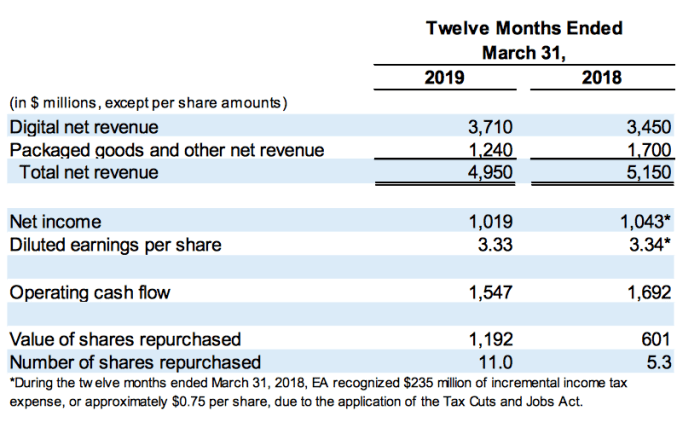Image resolution: width=700 pixels, height=422 pixels.
Task: Click the 2018 column header
Action: pos(601,78)
